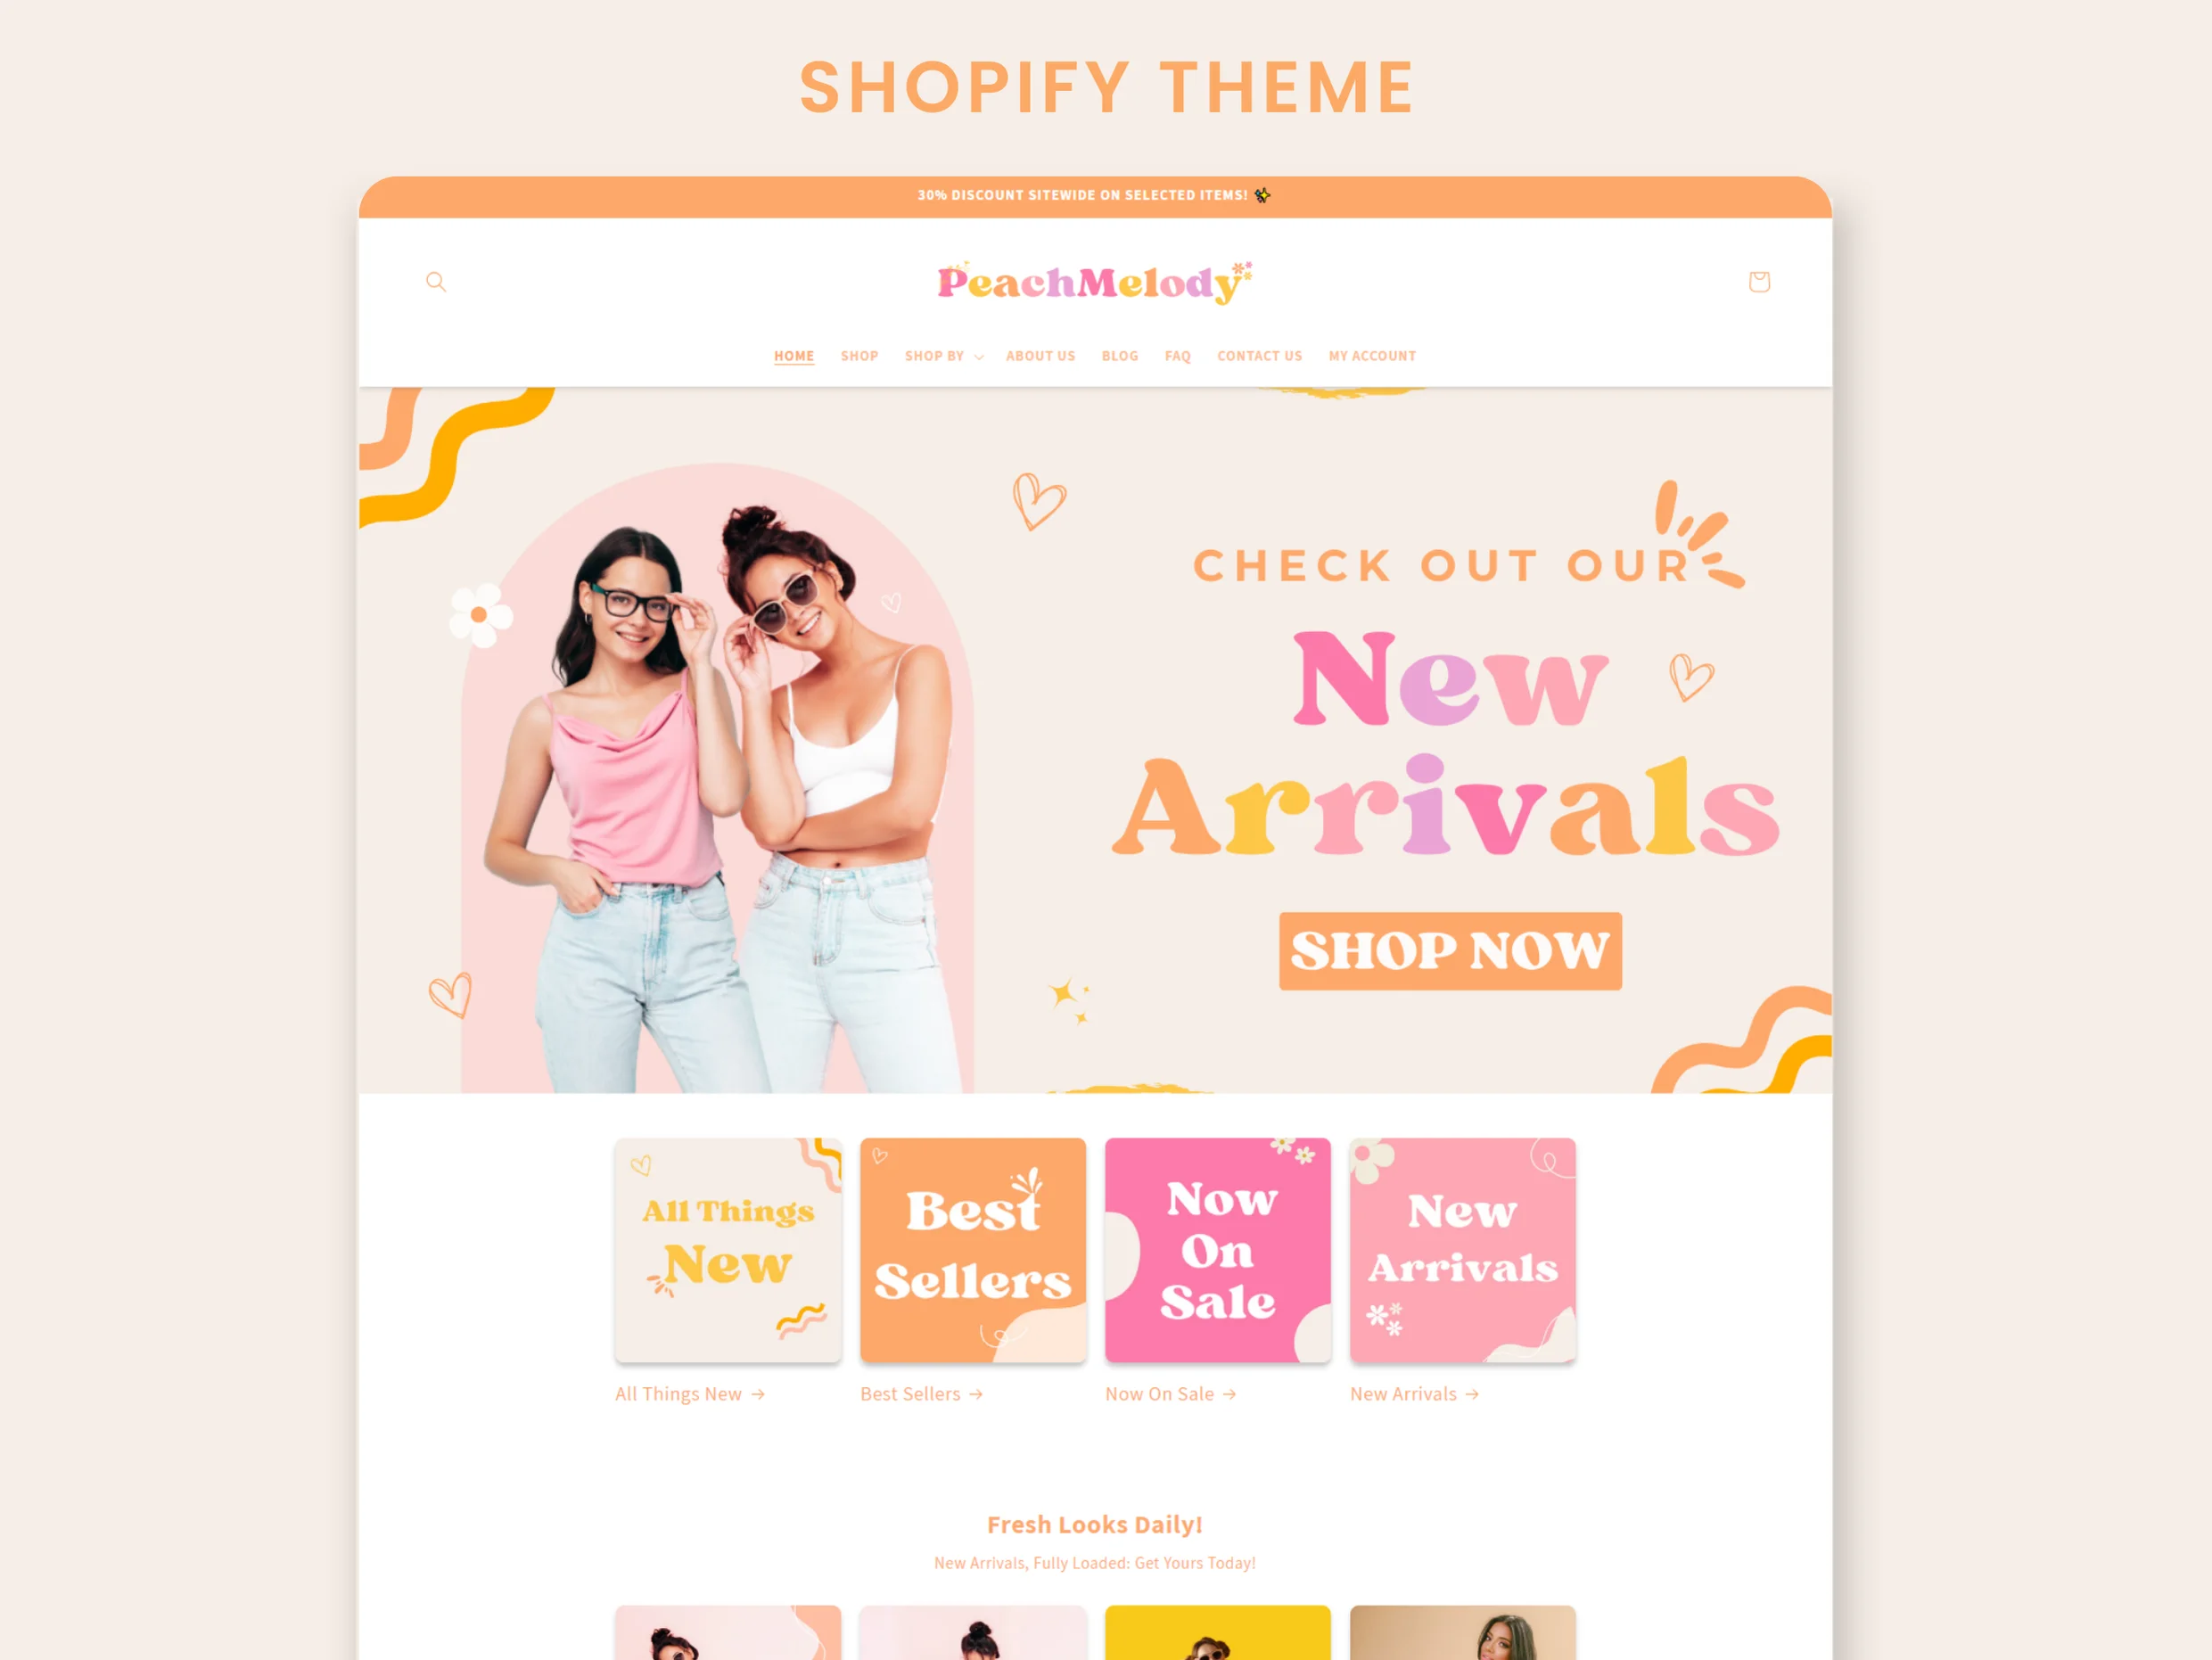Expand the Shop By dropdown chevron
Image resolution: width=2212 pixels, height=1660 pixels.
(x=979, y=357)
